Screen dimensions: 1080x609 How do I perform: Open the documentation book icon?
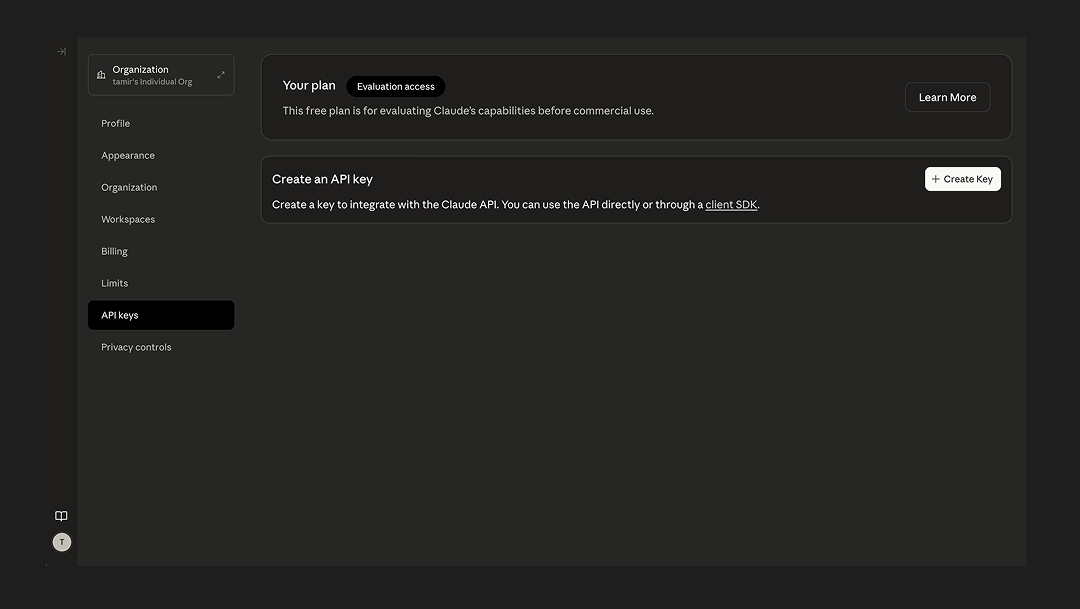click(x=61, y=516)
